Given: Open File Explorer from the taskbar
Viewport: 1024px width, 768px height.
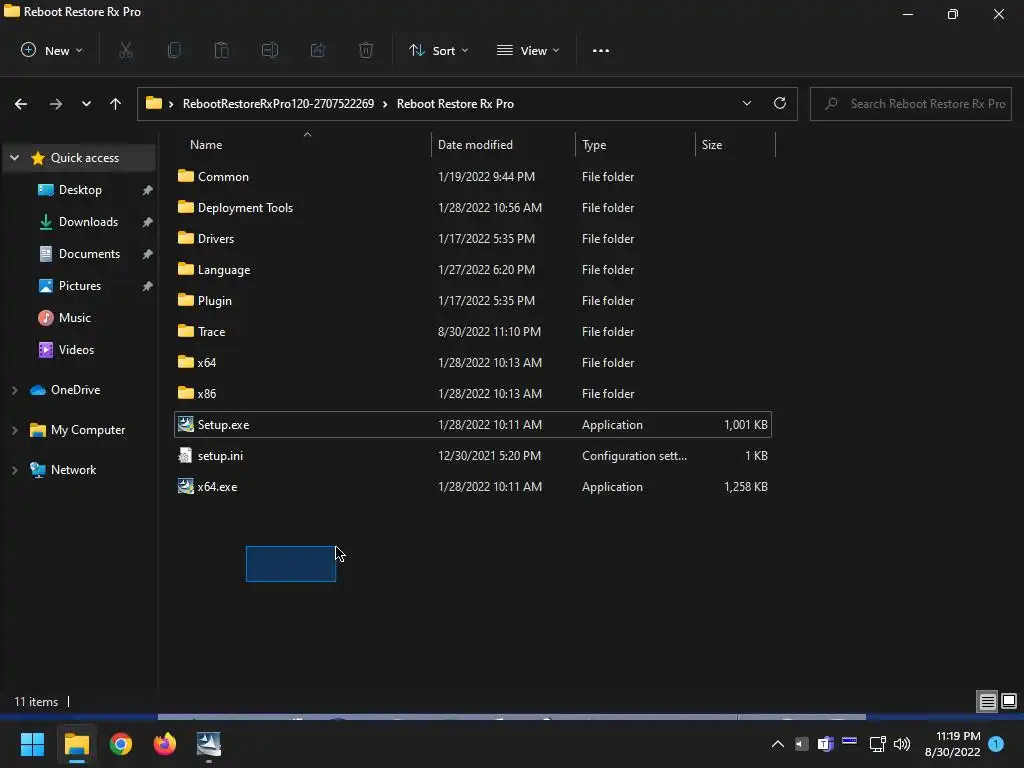Looking at the screenshot, I should coord(76,744).
